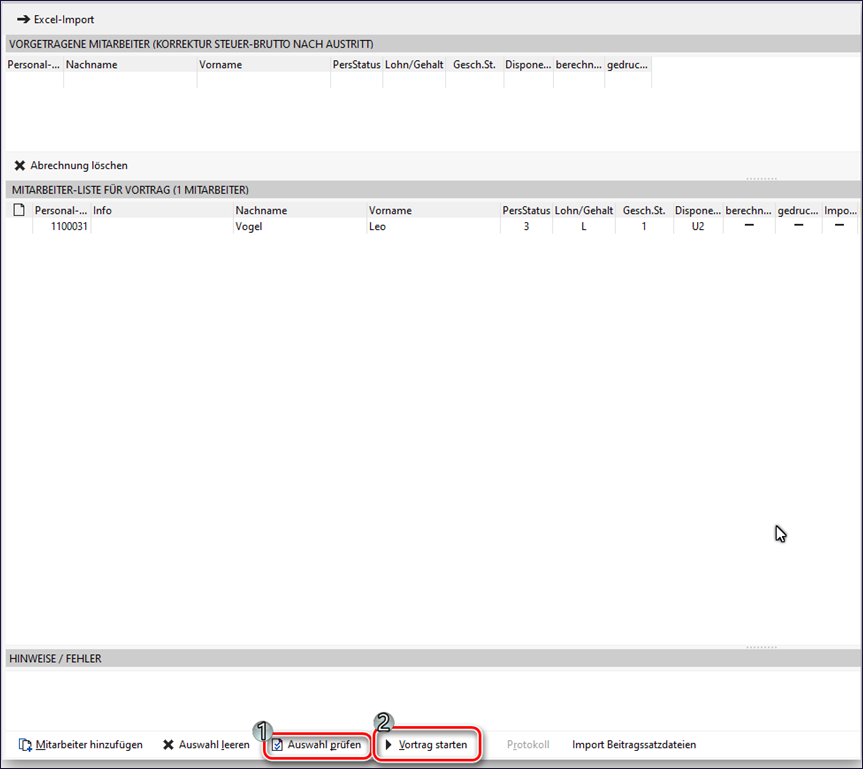Click the X icon of Abrechnung löschen

click(20, 165)
